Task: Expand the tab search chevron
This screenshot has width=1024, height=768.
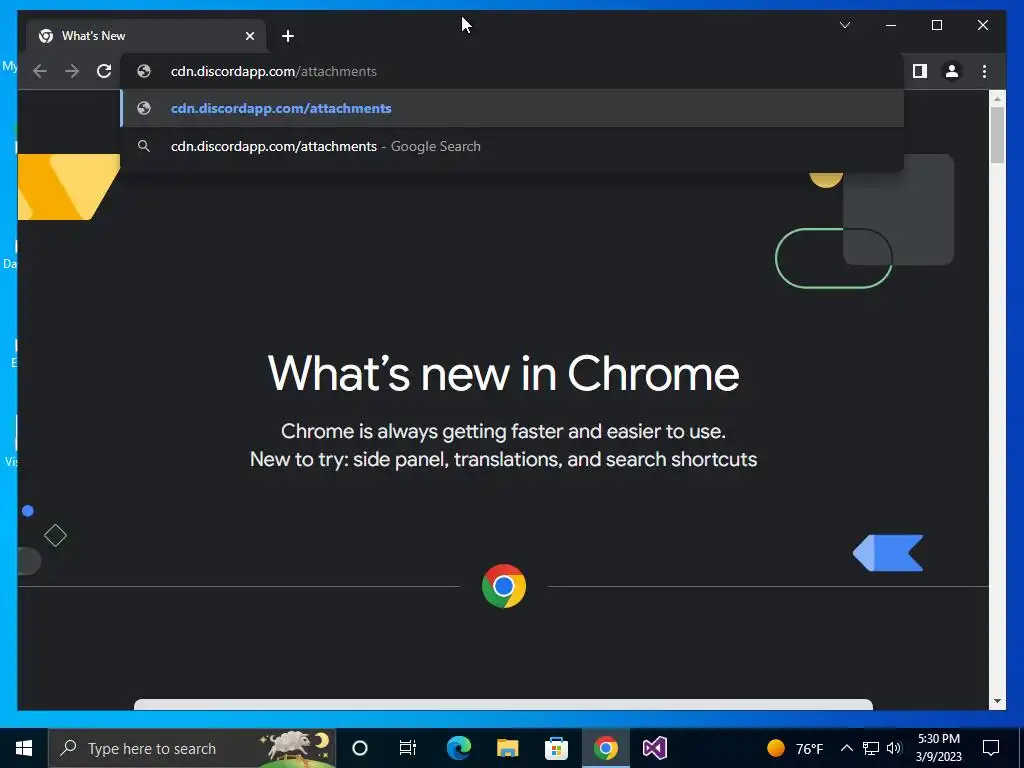Action: 844,25
